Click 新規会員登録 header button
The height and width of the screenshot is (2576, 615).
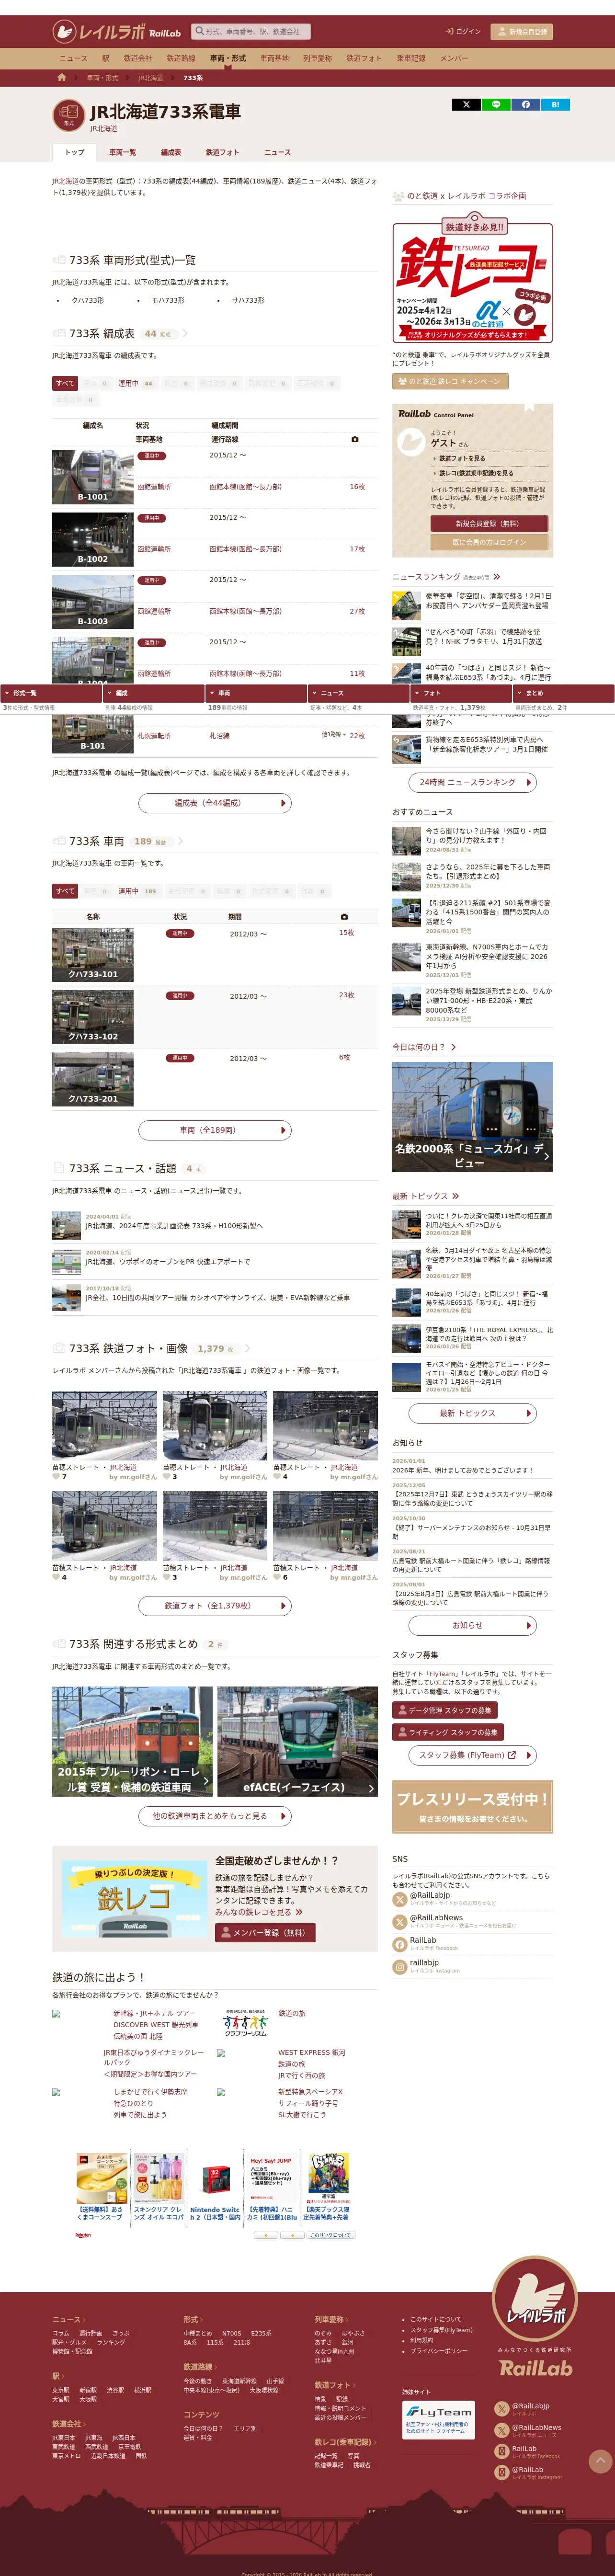click(522, 32)
